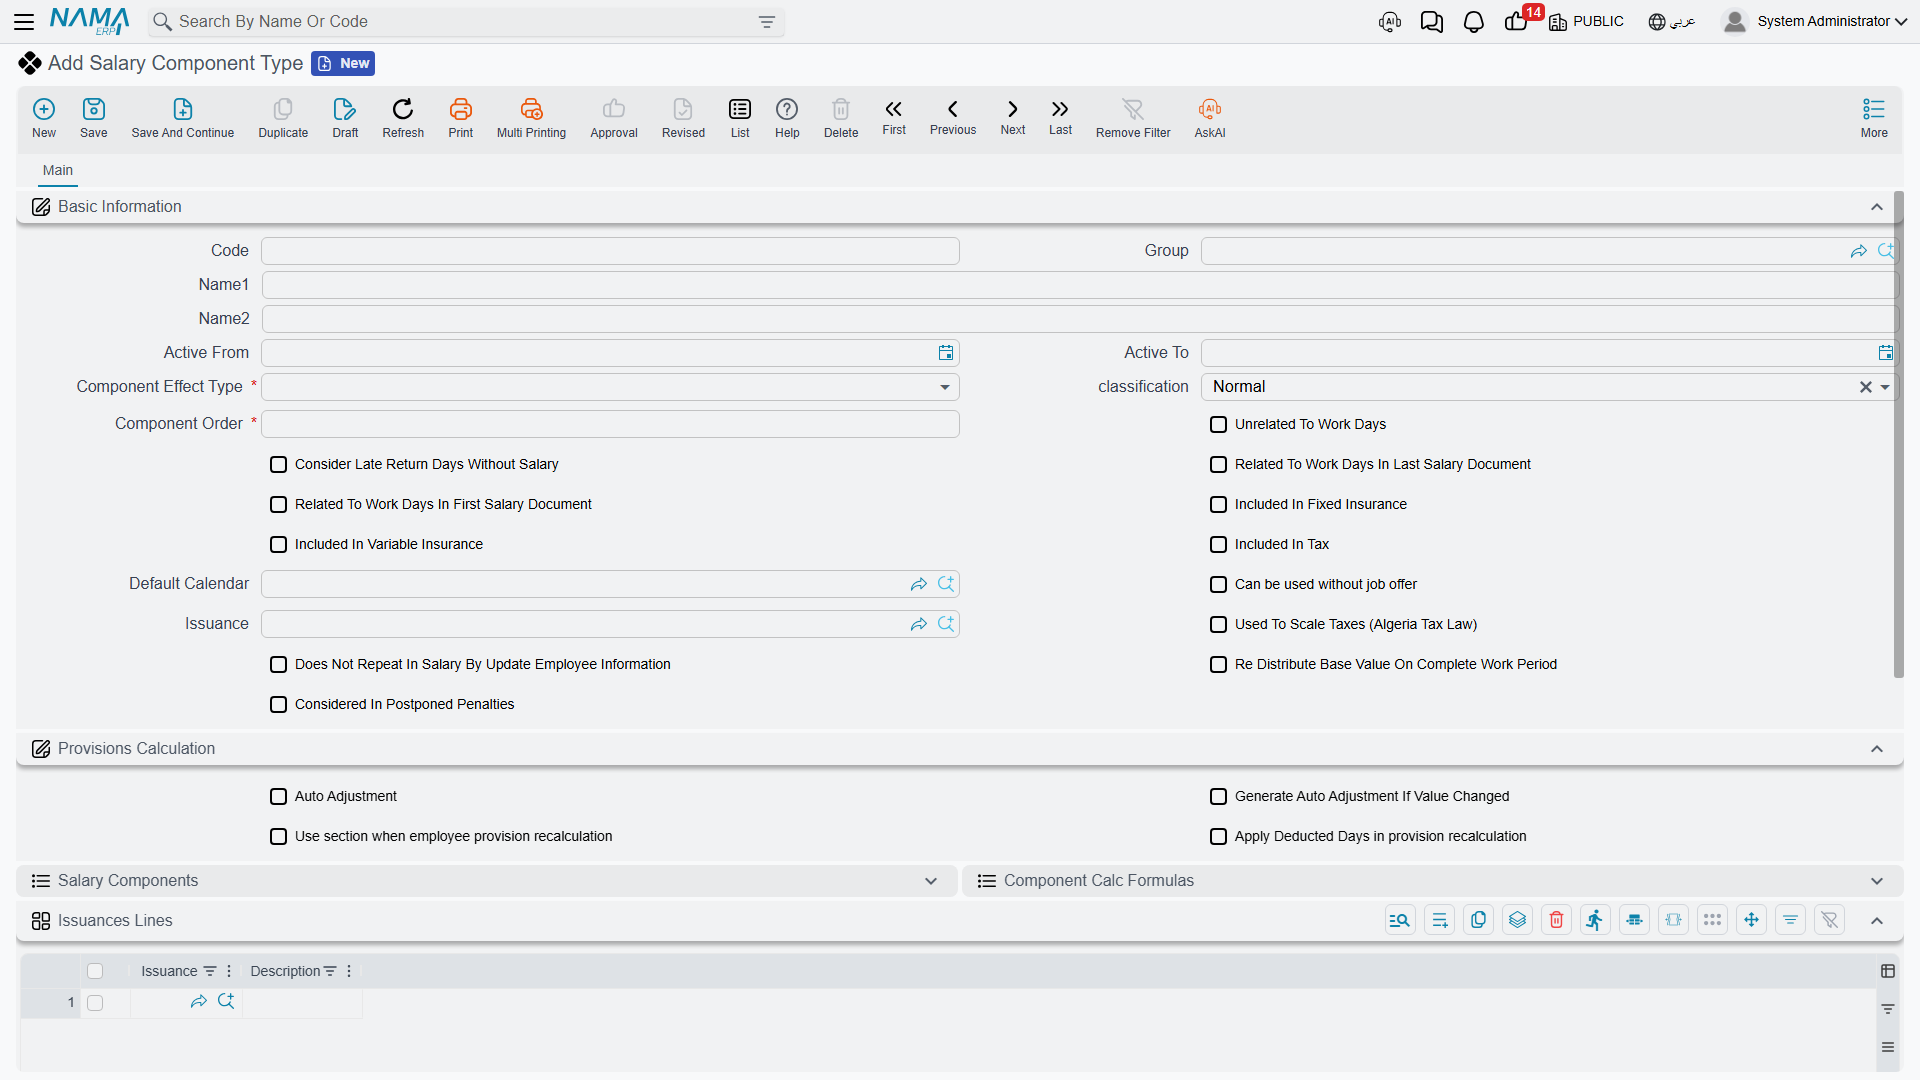
Task: Go to Previous record
Action: 953,116
